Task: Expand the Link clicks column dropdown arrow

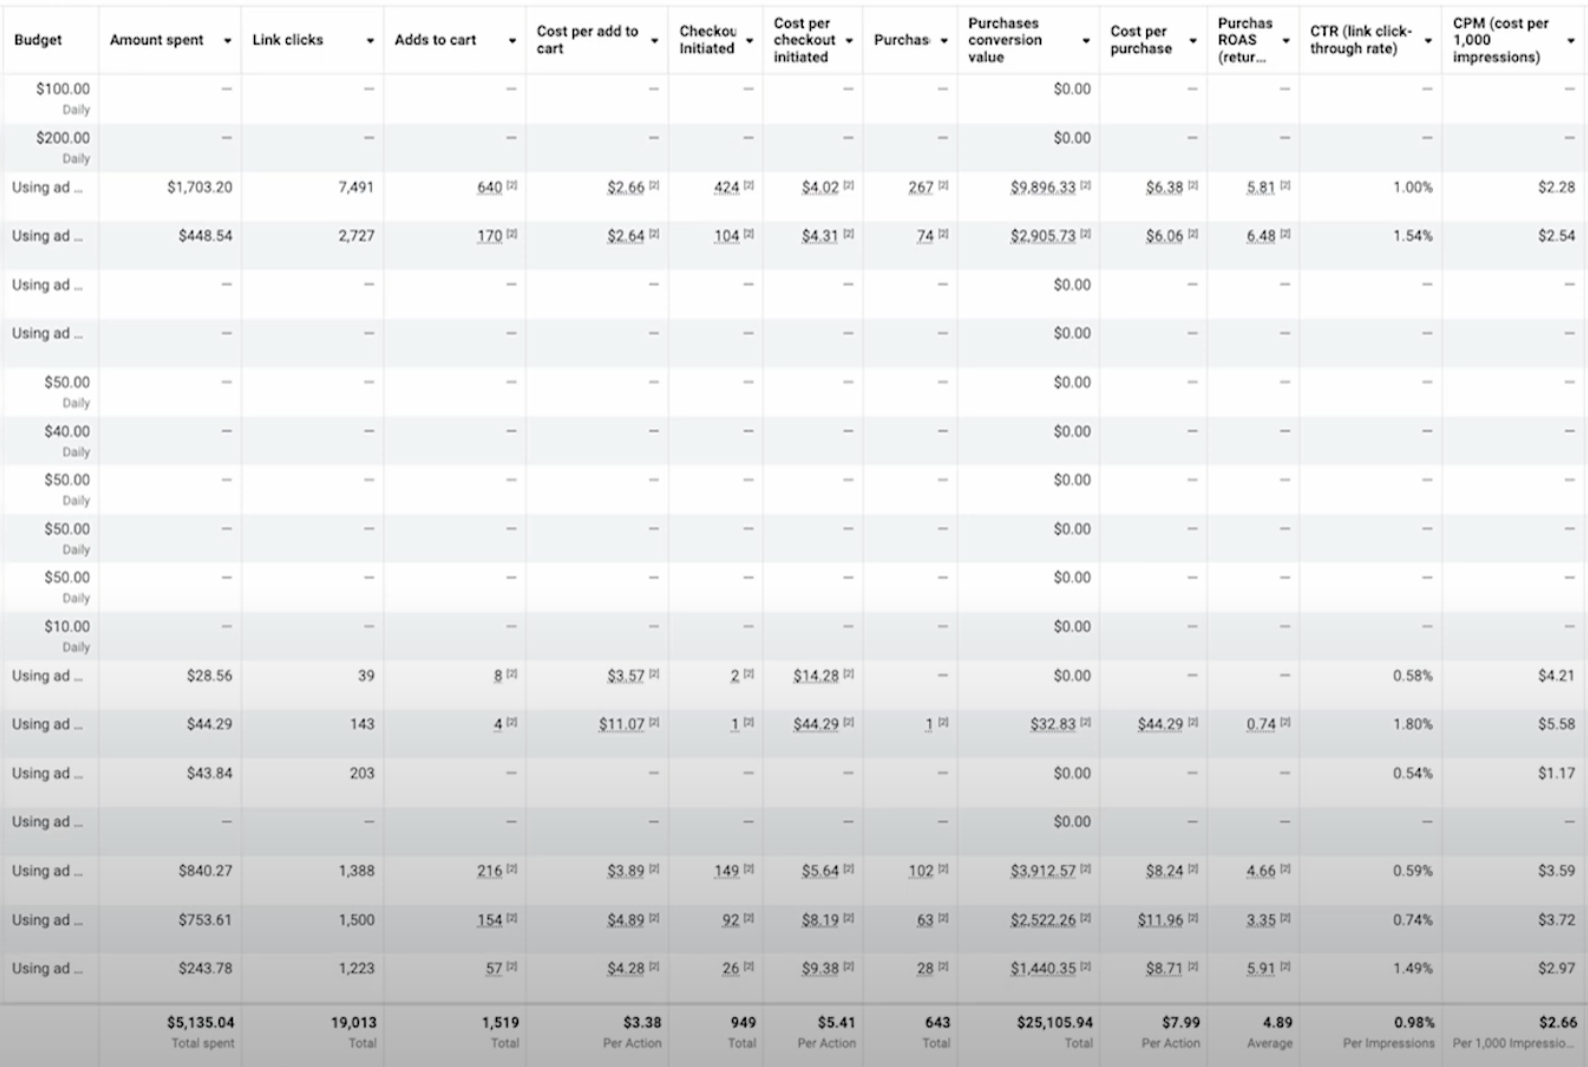Action: click(370, 41)
